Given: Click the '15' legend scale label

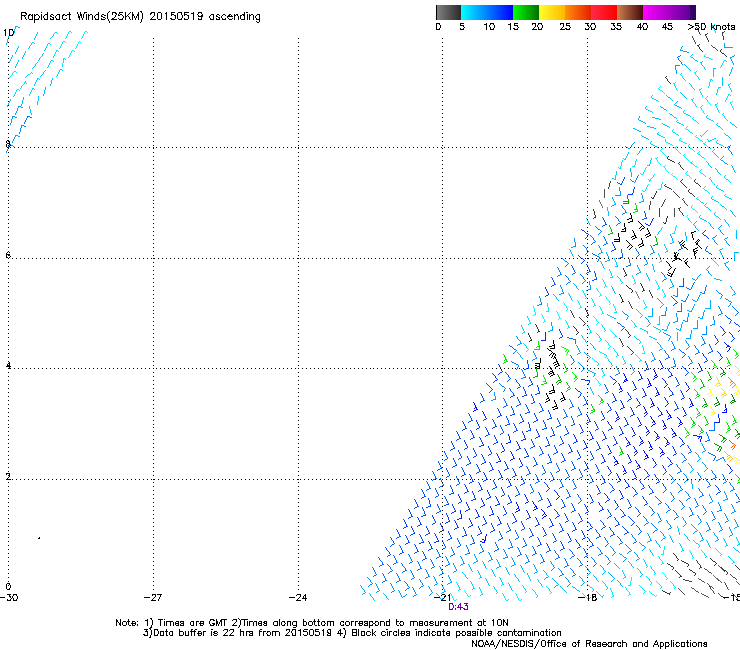Looking at the screenshot, I should [x=513, y=27].
